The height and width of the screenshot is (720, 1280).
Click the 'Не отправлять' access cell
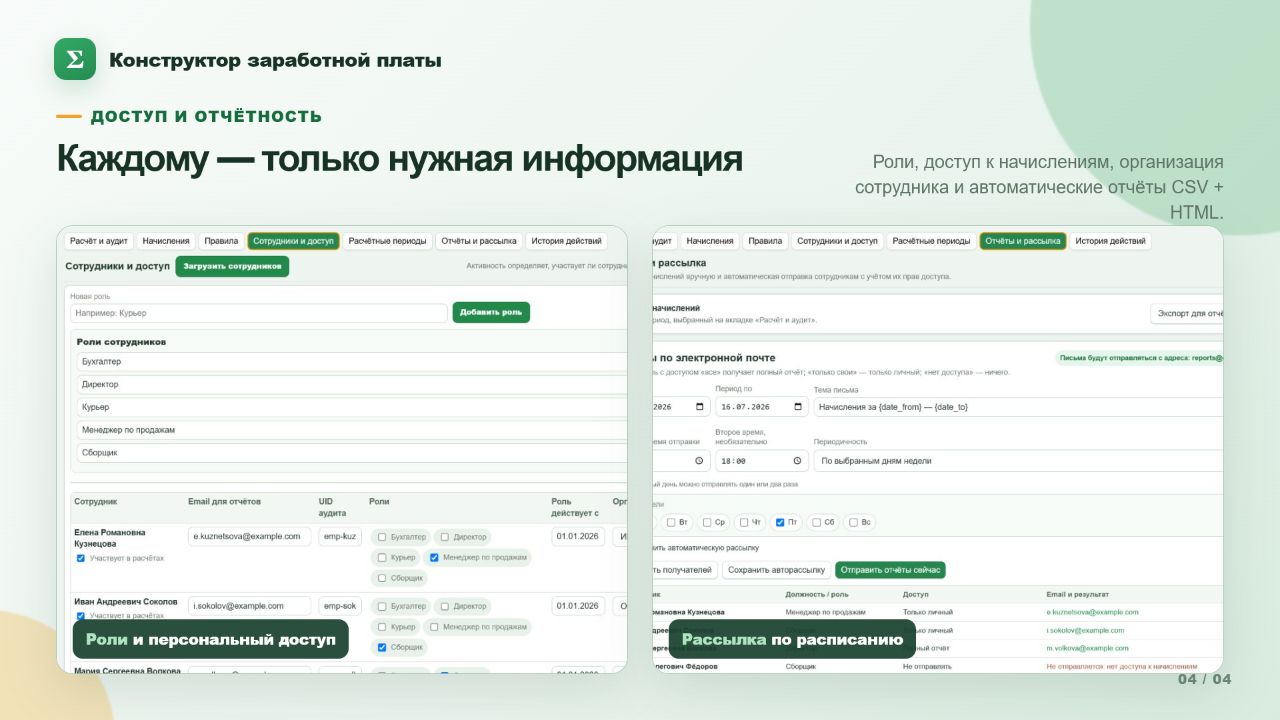coord(926,666)
